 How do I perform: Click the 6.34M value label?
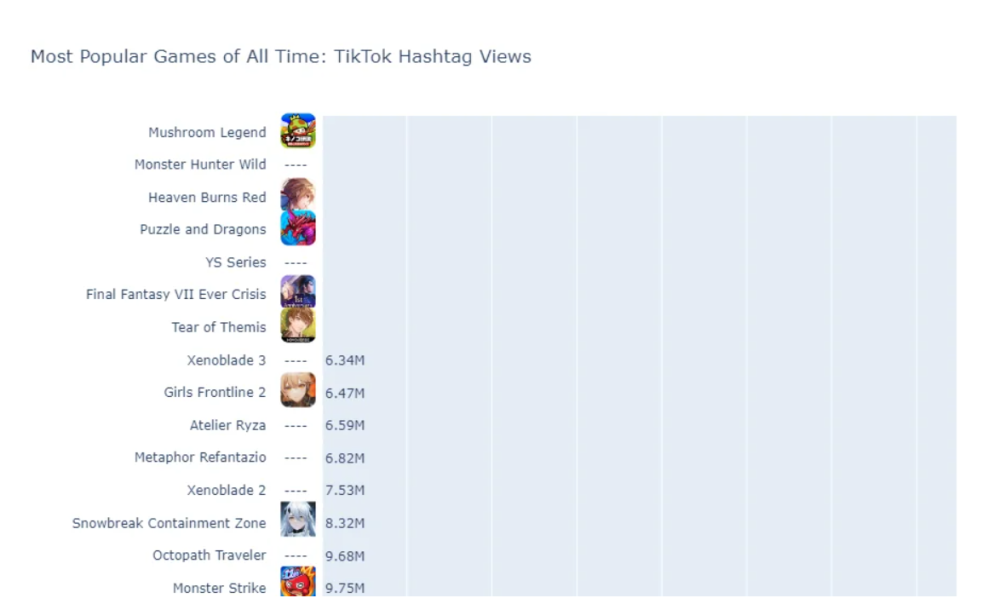(345, 360)
